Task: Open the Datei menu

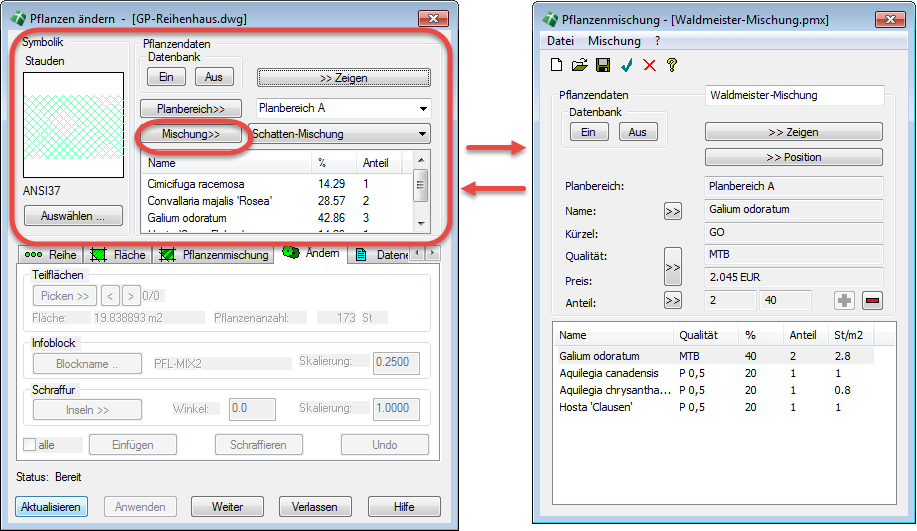Action: click(560, 41)
